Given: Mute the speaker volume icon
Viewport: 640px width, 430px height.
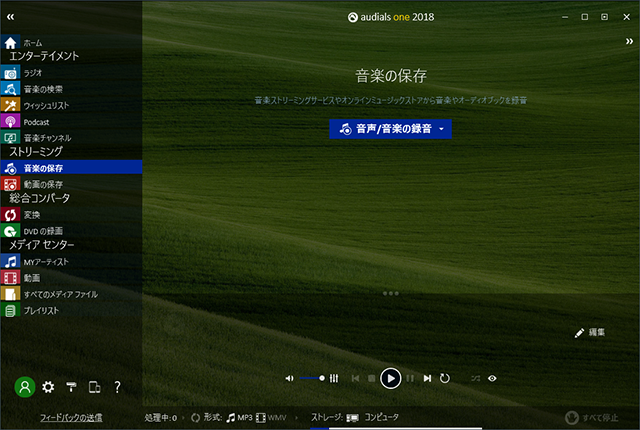Looking at the screenshot, I should pyautogui.click(x=289, y=378).
